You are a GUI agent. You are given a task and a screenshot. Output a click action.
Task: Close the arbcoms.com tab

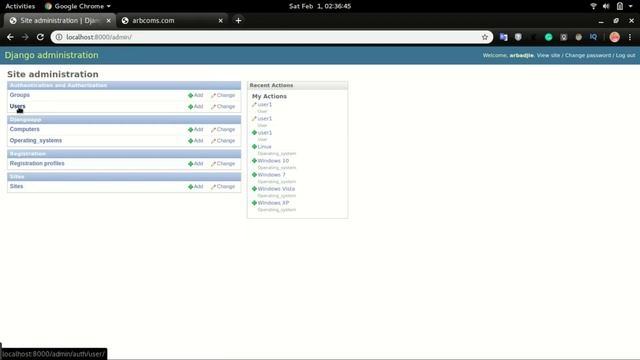tap(220, 20)
